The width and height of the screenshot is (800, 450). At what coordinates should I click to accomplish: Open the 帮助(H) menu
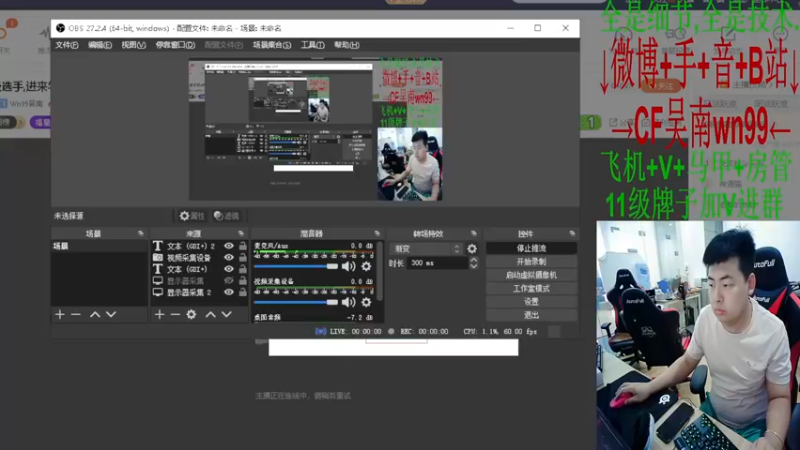click(x=346, y=45)
